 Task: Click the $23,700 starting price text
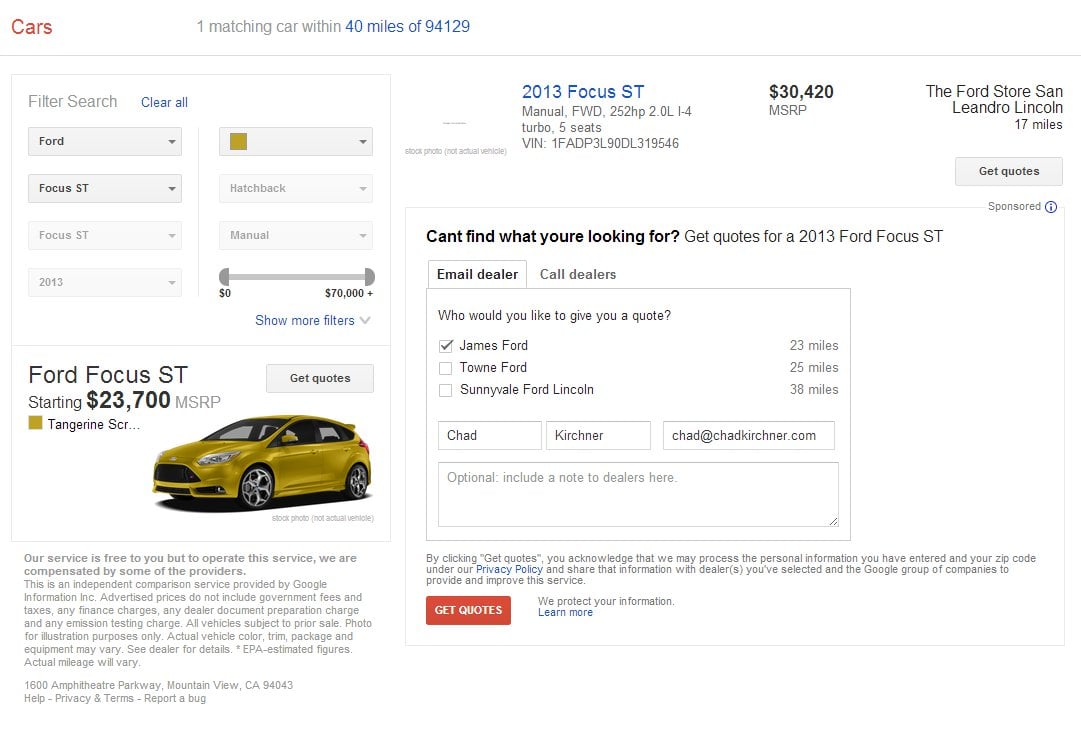pyautogui.click(x=128, y=401)
